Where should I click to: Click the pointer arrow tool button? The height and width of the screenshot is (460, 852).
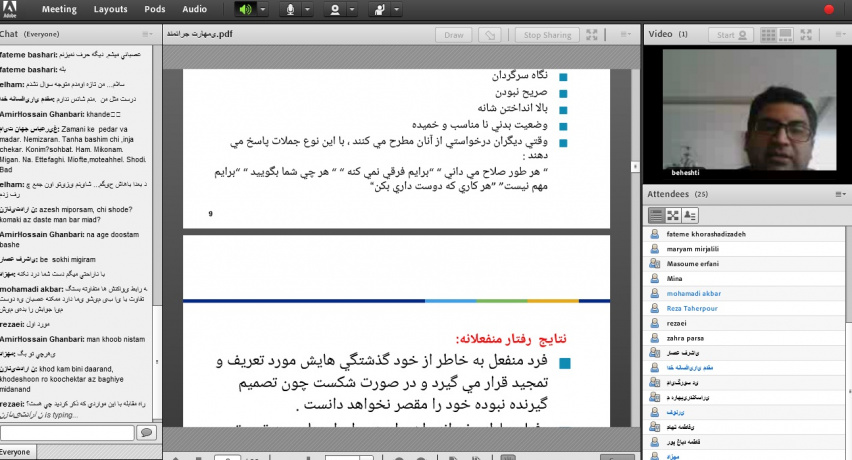click(490, 35)
